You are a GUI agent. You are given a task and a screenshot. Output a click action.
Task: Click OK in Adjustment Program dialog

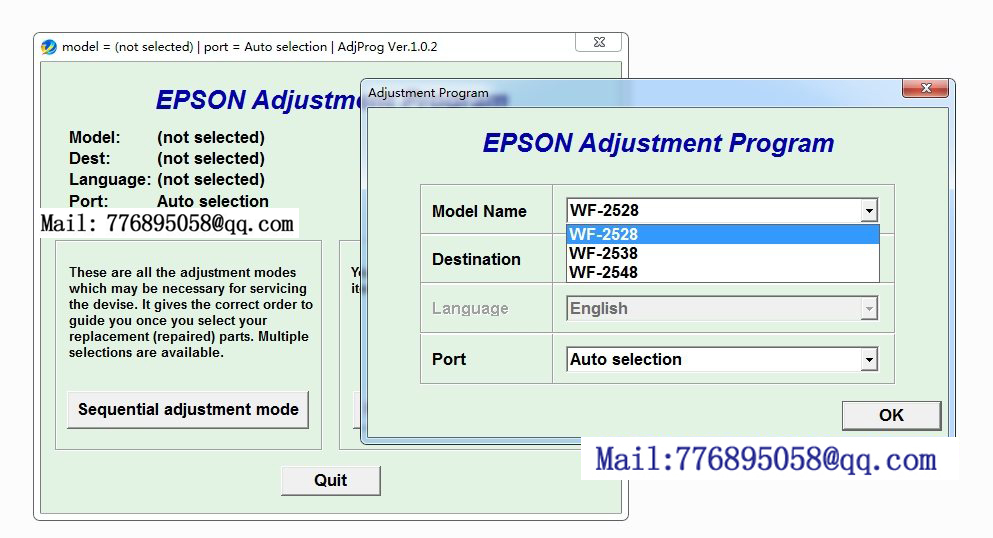click(x=891, y=415)
